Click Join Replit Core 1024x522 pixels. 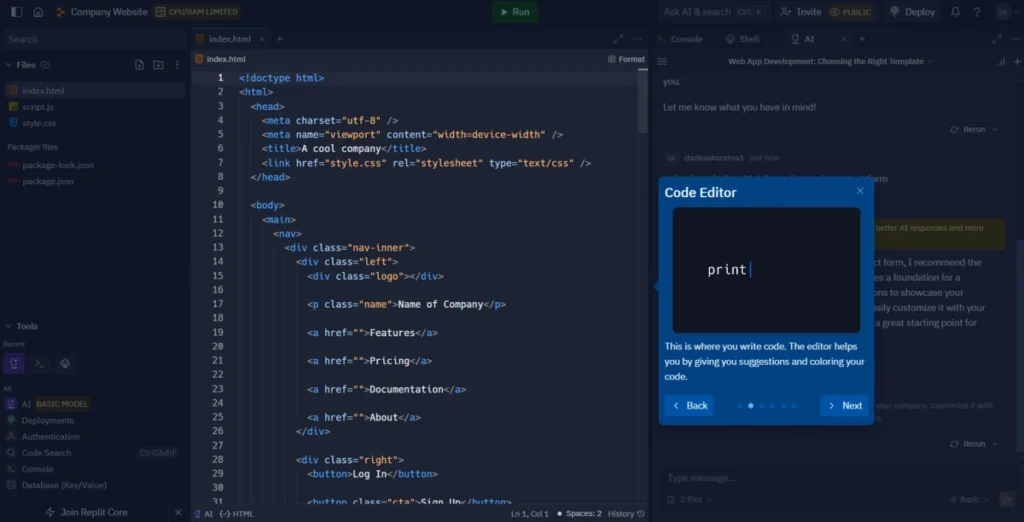(86, 512)
